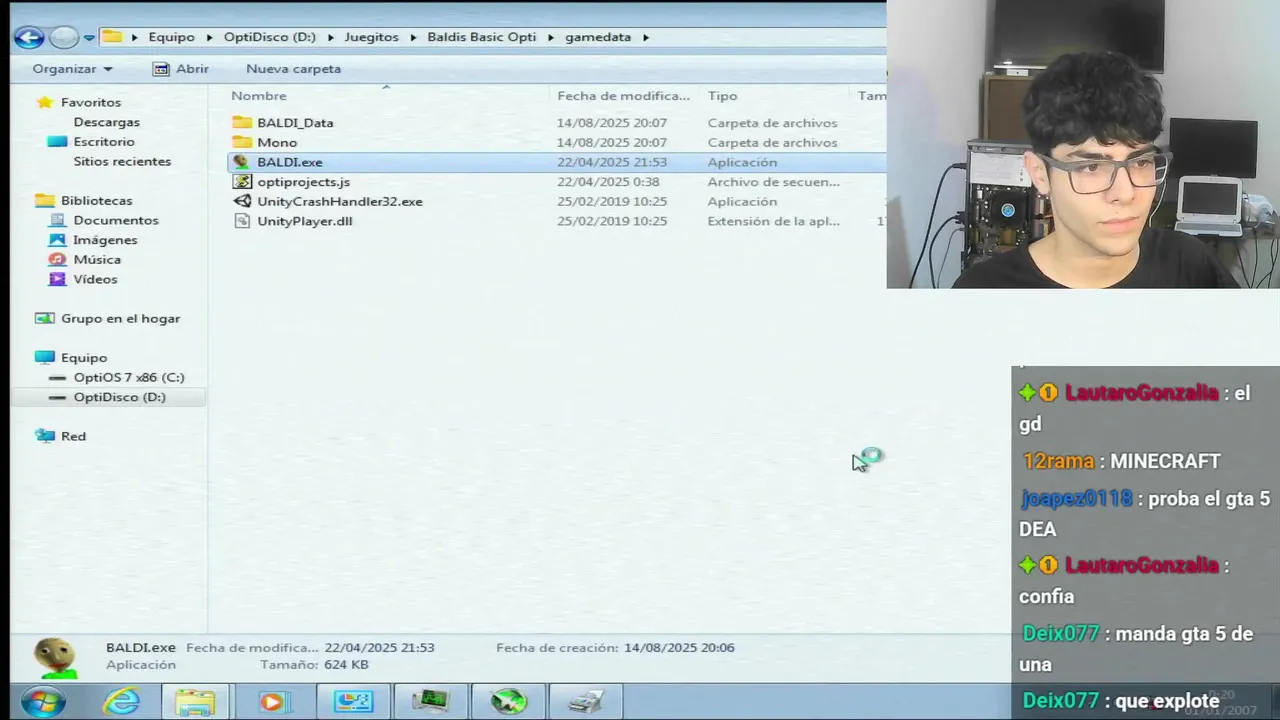This screenshot has height=720, width=1280.
Task: Open Descargas in the sidebar
Action: (106, 122)
